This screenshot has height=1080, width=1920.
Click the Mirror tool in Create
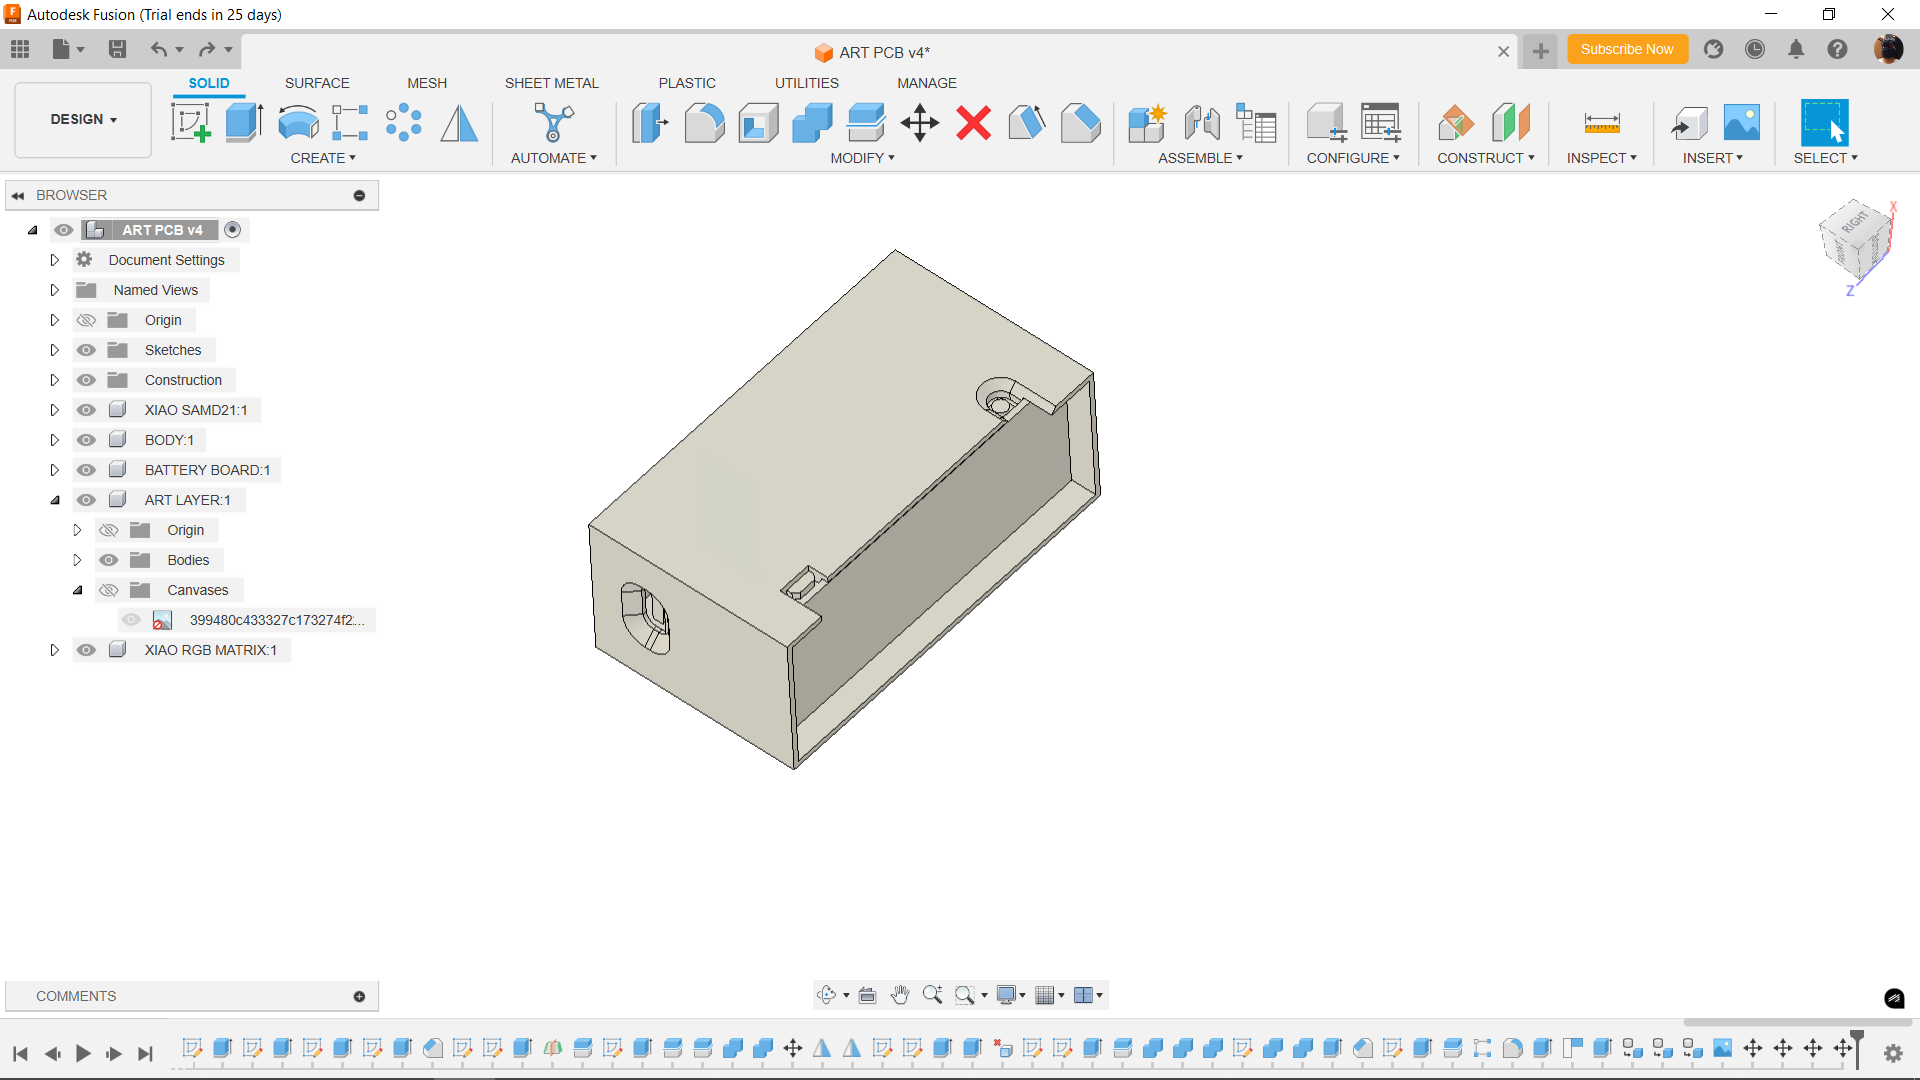click(x=459, y=123)
